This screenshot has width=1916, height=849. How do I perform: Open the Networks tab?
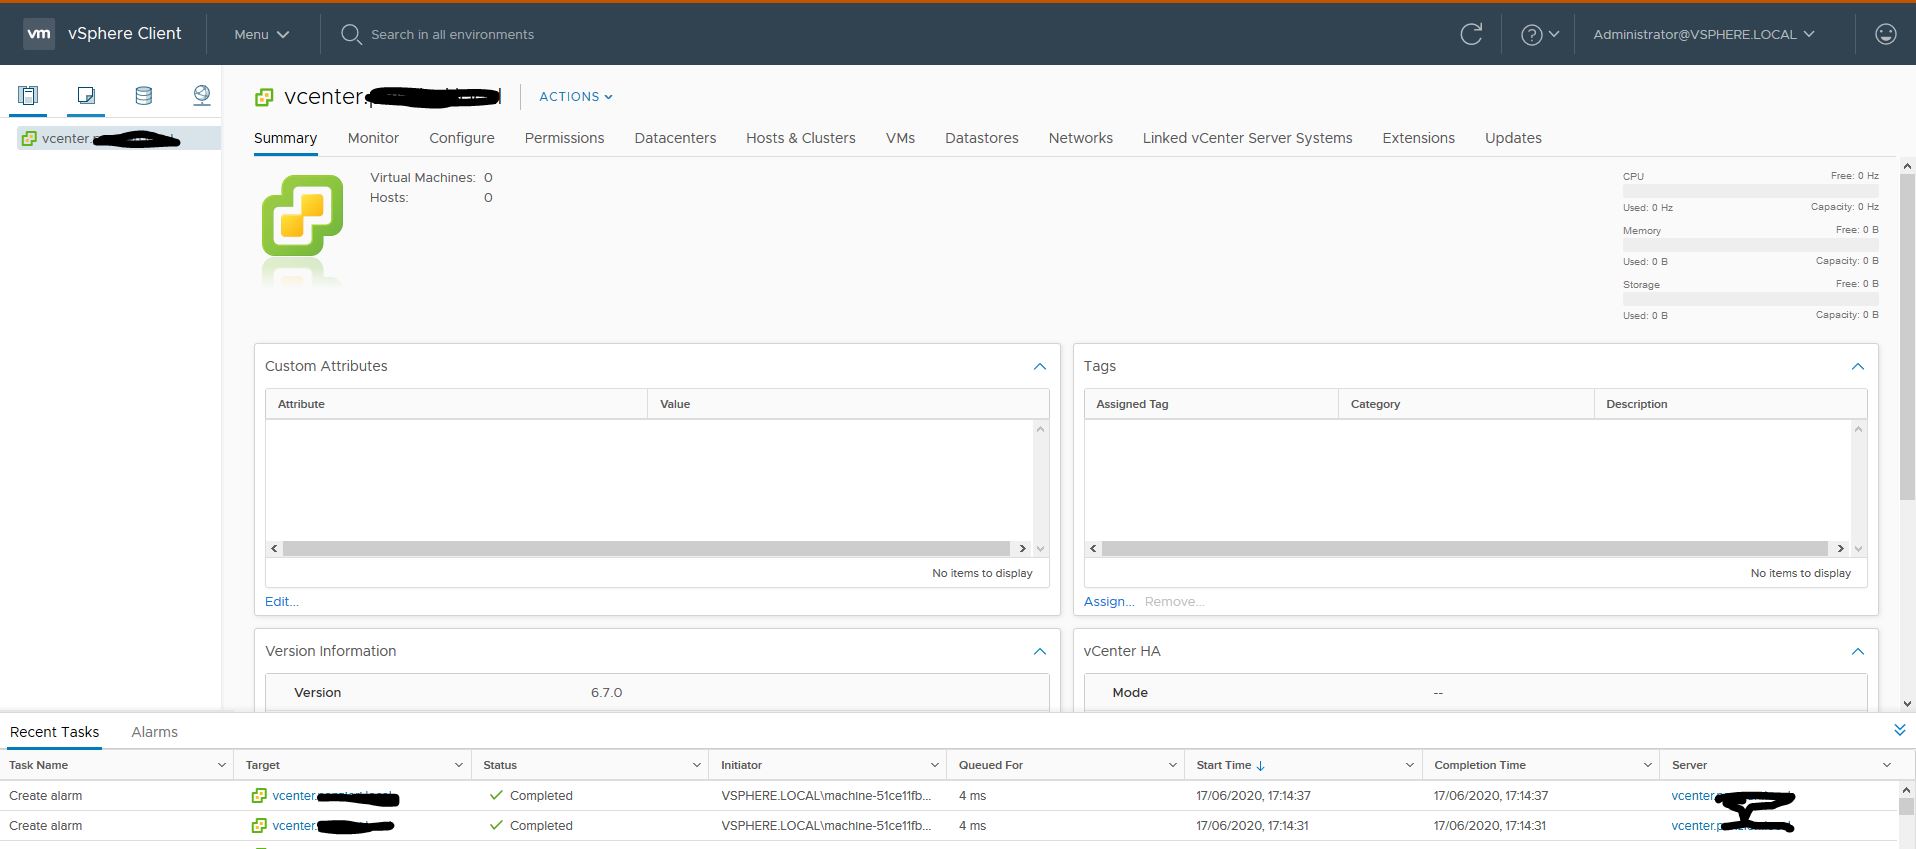pyautogui.click(x=1081, y=138)
